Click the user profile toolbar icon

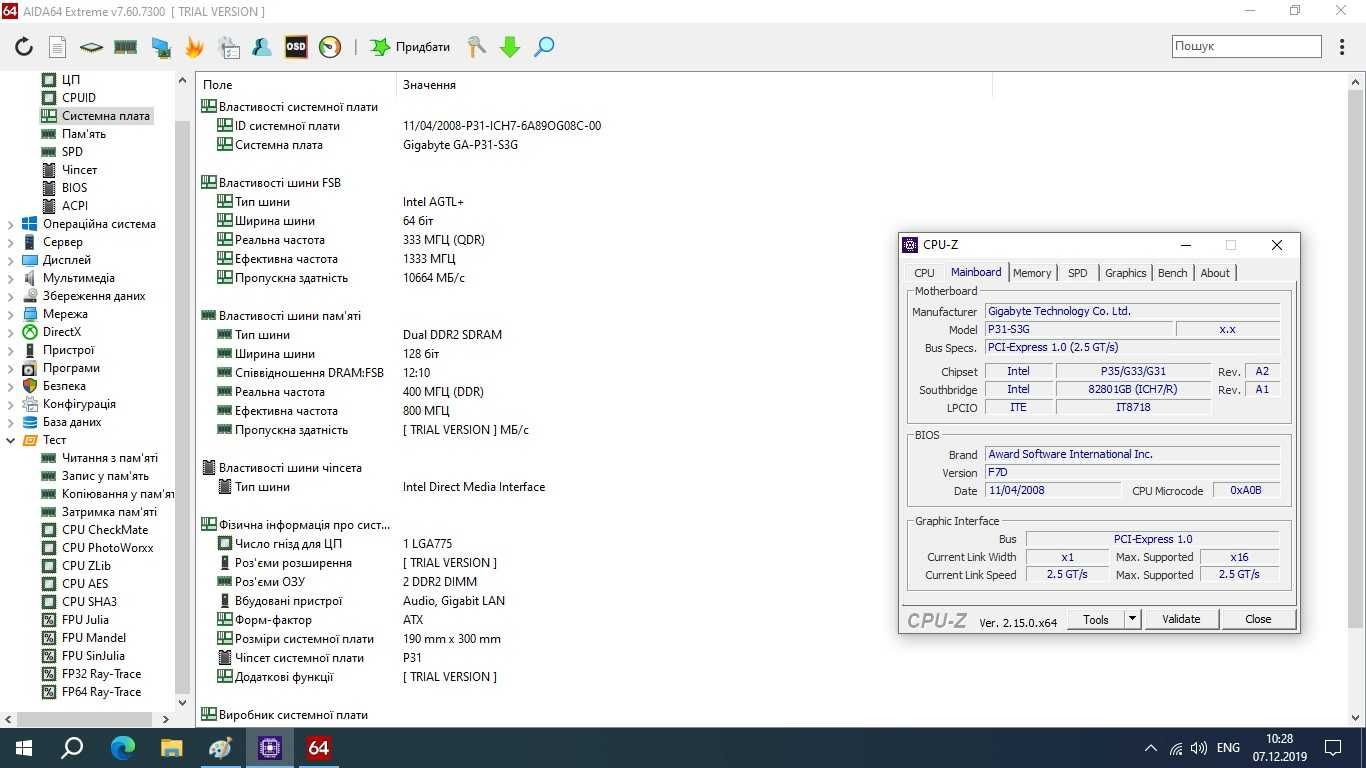pos(262,47)
